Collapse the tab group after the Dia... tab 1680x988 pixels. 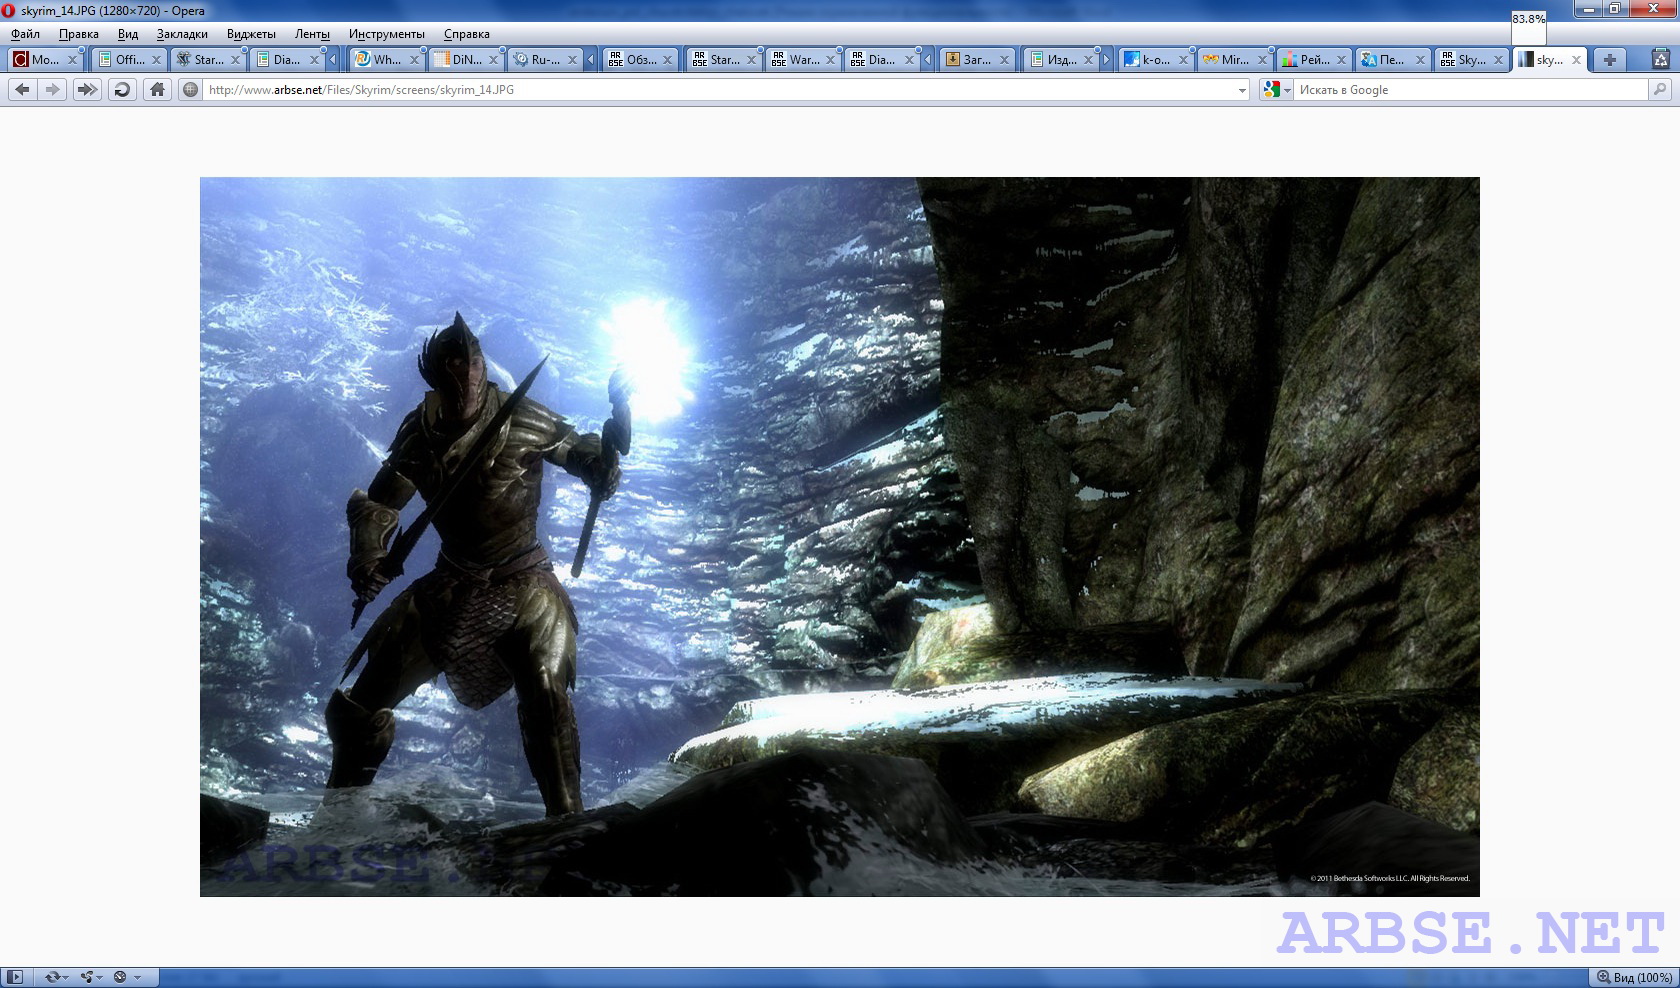(333, 60)
